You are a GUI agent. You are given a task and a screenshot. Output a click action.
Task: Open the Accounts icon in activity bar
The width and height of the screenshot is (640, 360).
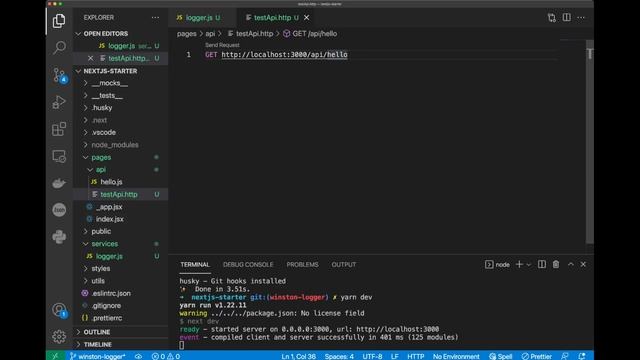59,310
